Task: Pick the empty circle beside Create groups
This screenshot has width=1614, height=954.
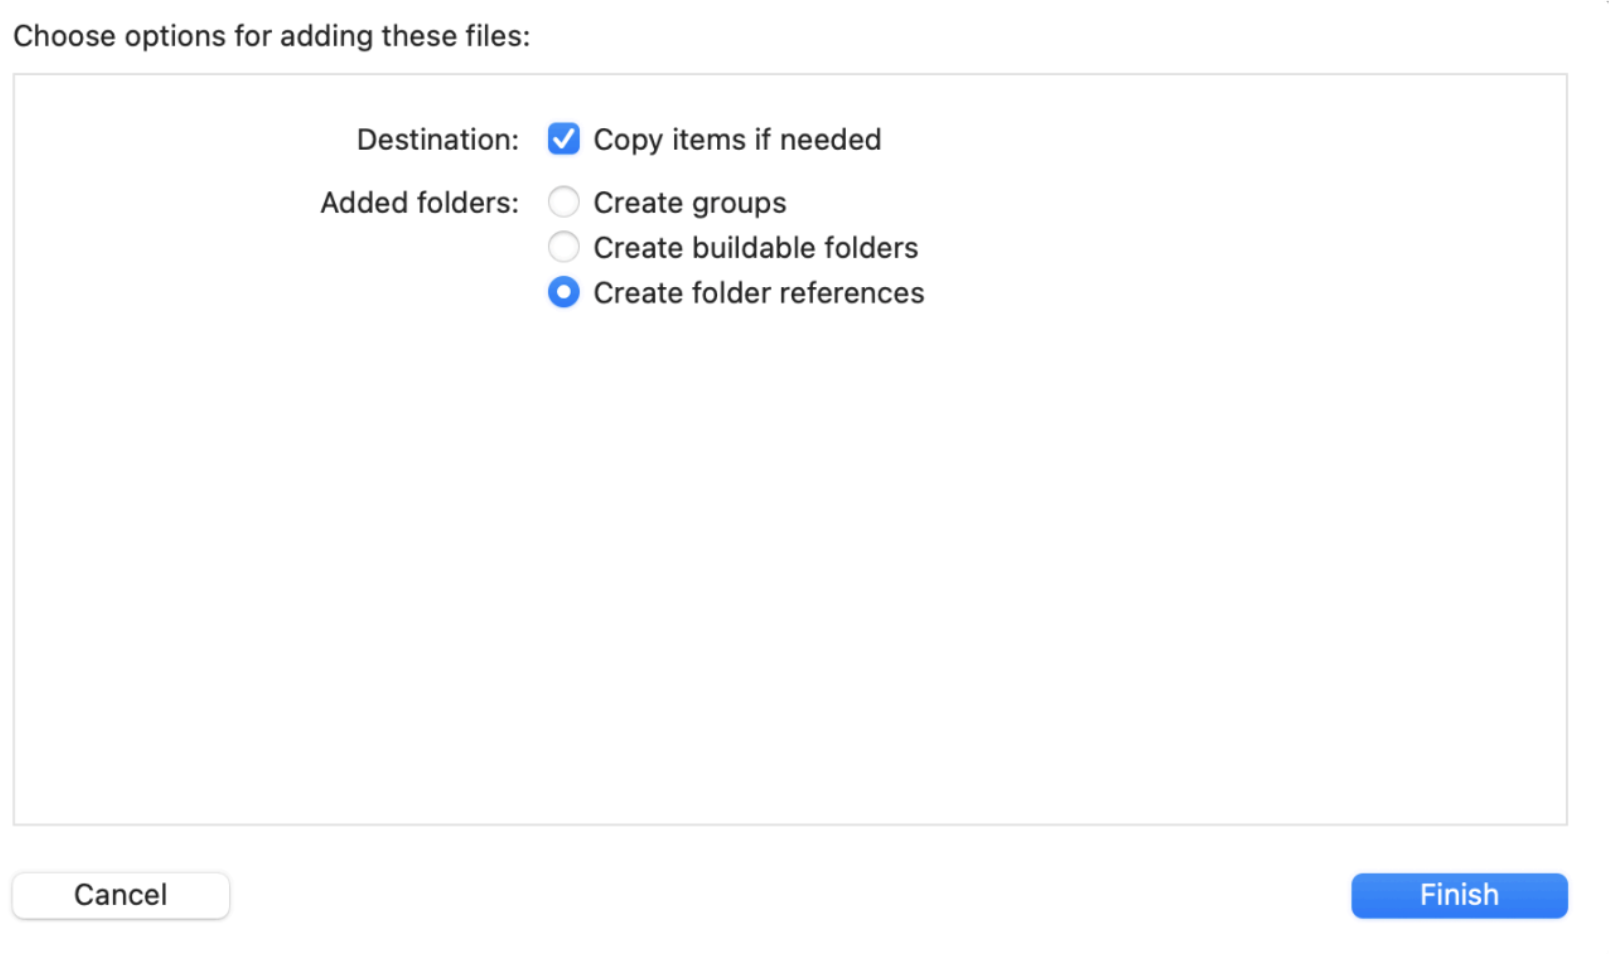Action: click(563, 202)
